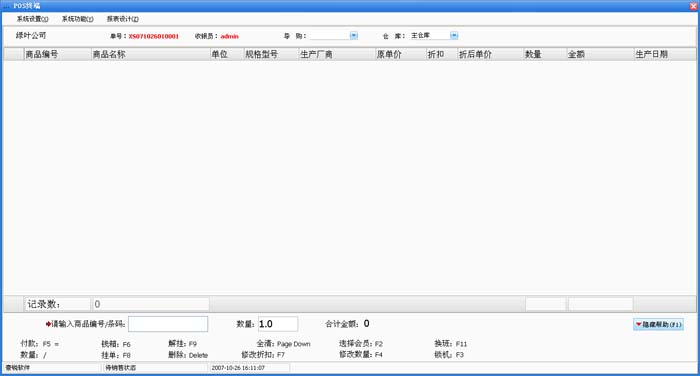Click the 隐藏帮助 (F1) button
Image resolution: width=700 pixels, height=376 pixels.
coord(658,324)
